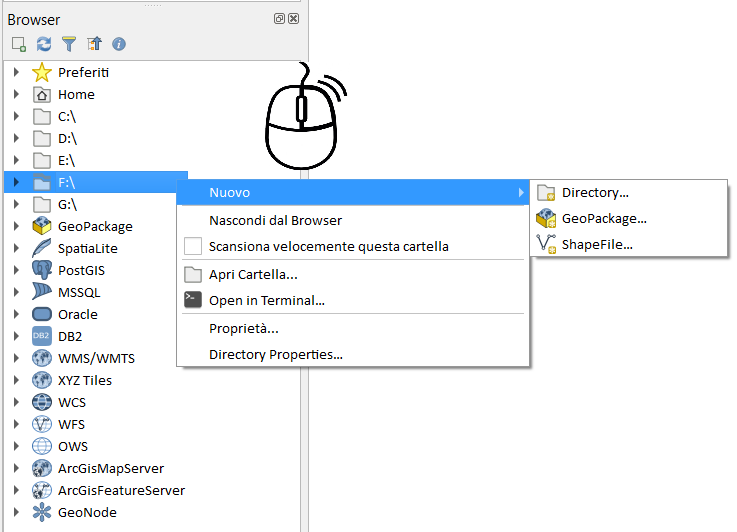Click Open in Terminal... entry
737x532 pixels.
(x=267, y=300)
